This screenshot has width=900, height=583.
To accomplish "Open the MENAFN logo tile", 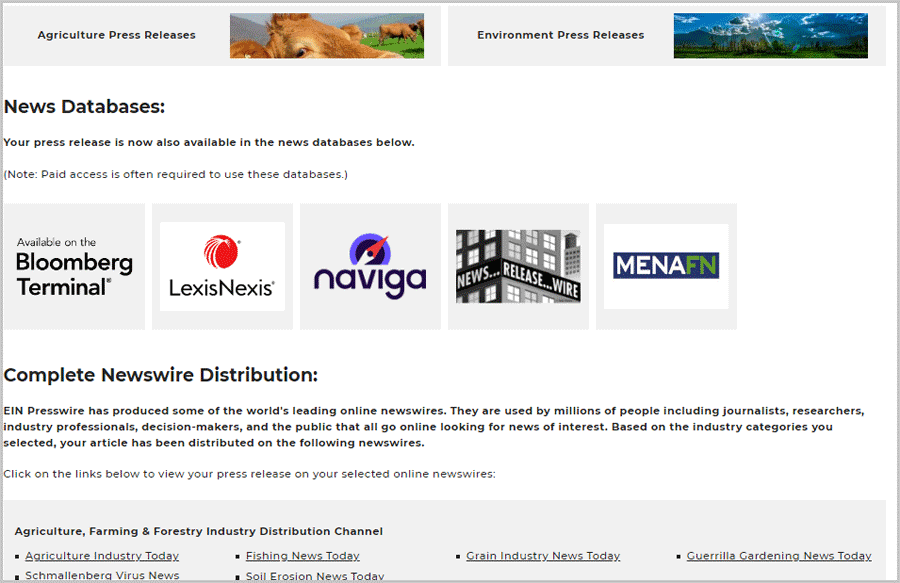I will 666,266.
